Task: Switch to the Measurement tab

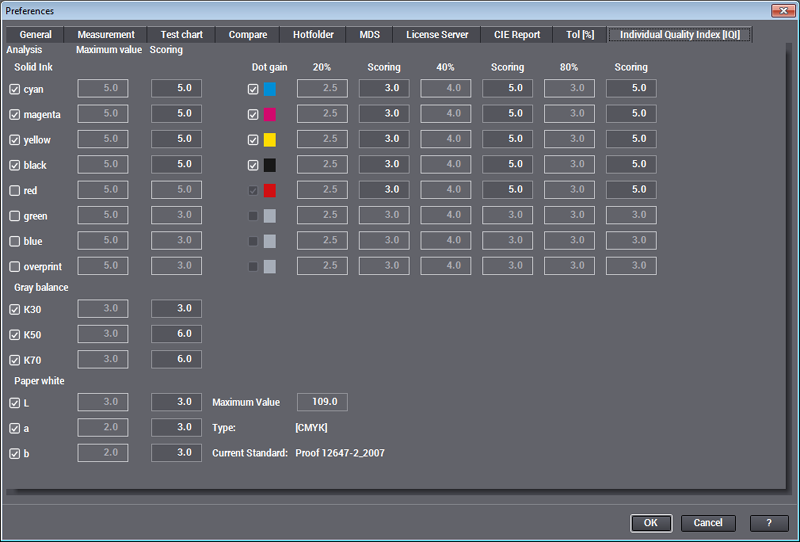Action: 106,35
